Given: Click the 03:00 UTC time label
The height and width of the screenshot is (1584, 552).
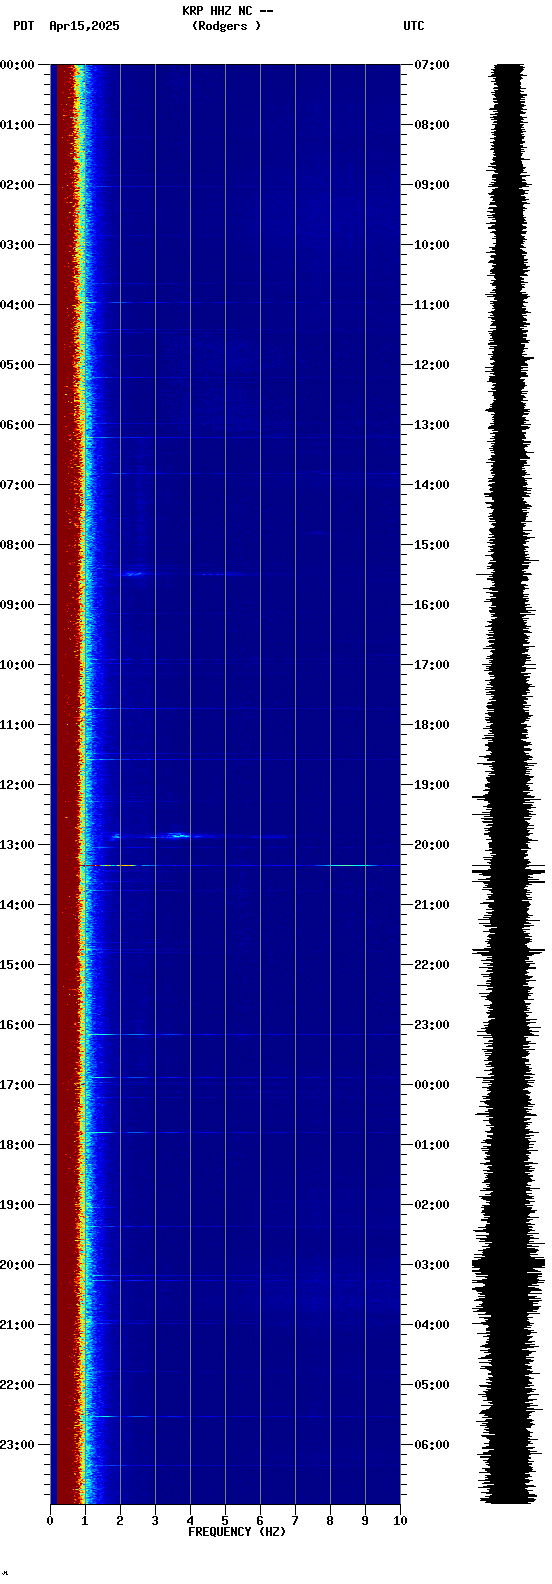Looking at the screenshot, I should [432, 1265].
